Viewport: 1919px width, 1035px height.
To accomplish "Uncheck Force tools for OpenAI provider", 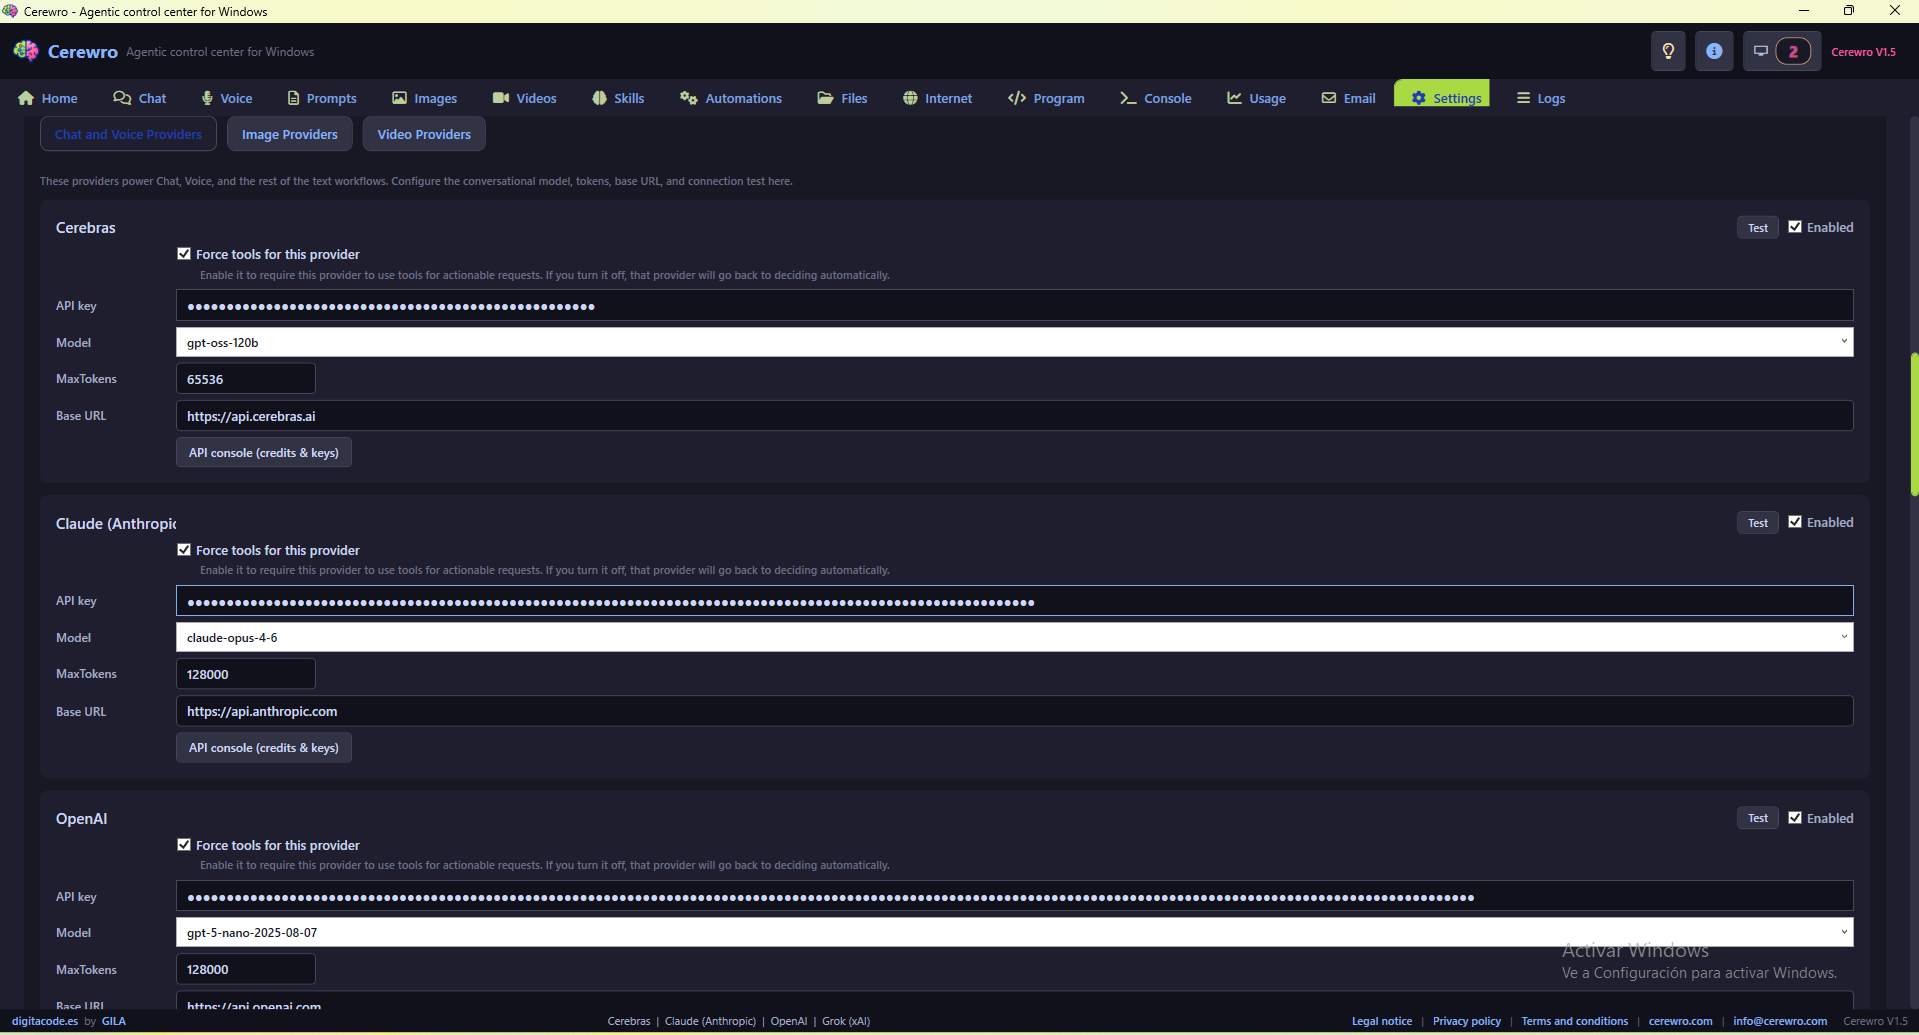I will 184,845.
